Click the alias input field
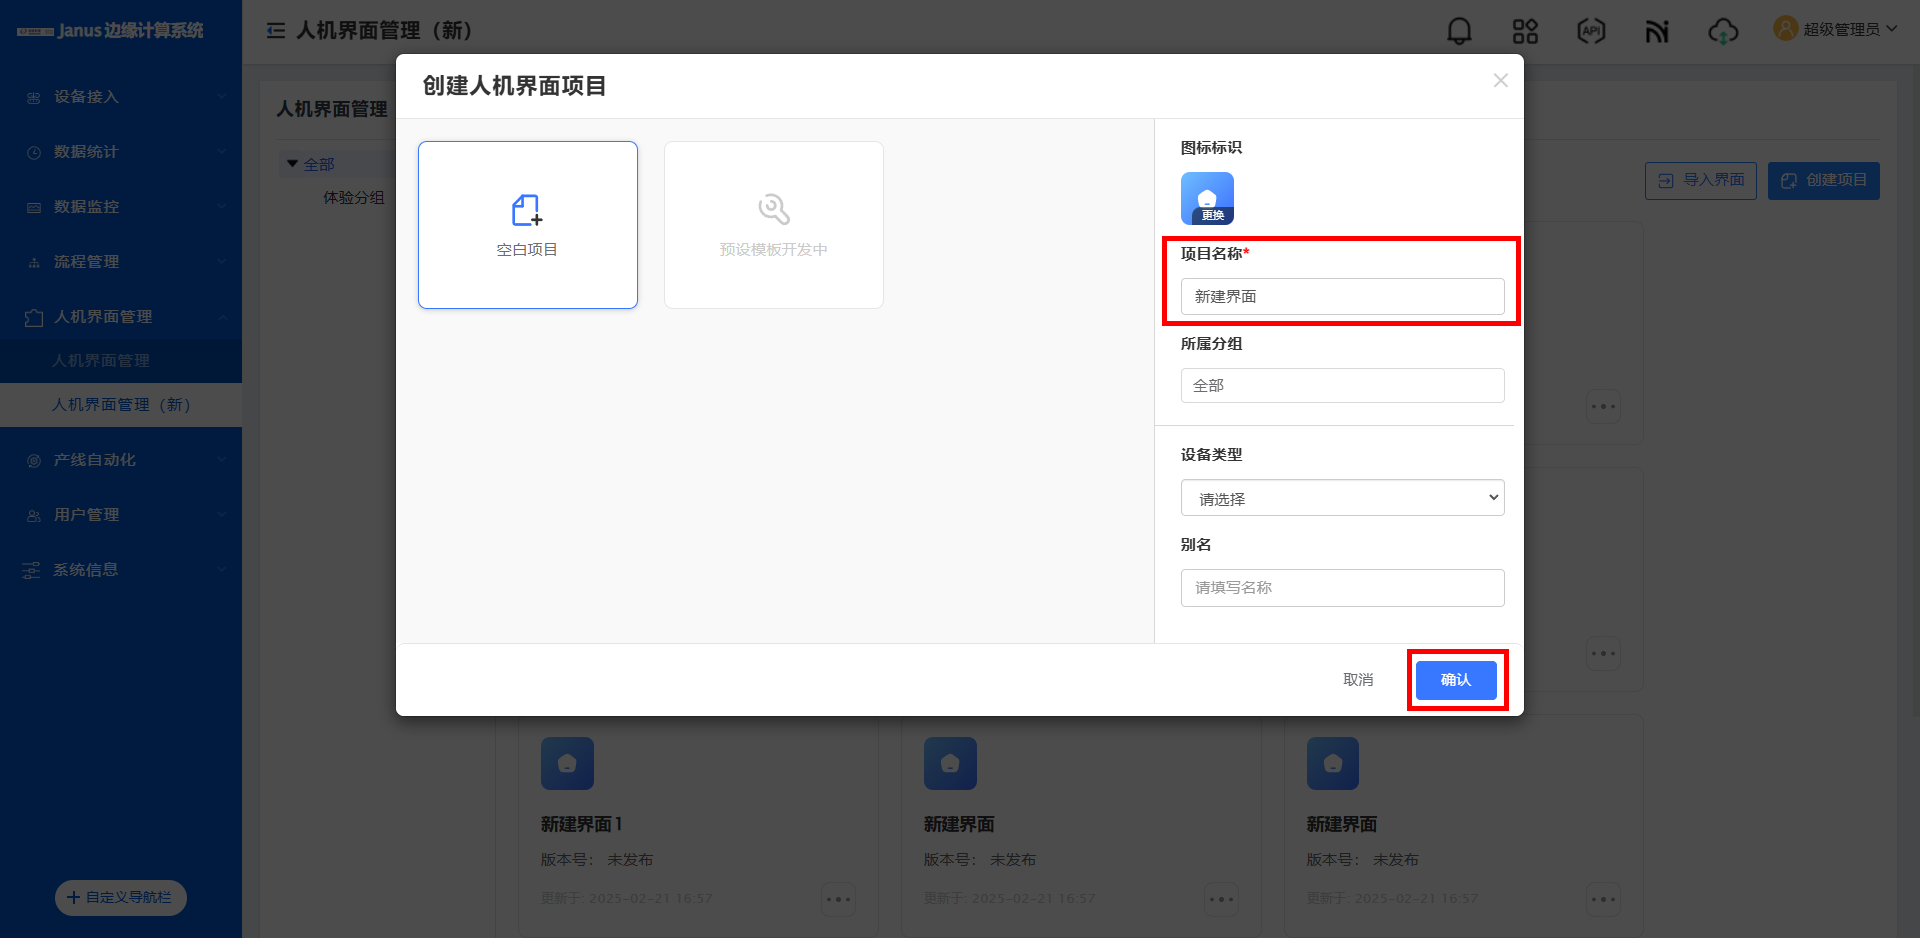The image size is (1920, 938). click(1342, 588)
